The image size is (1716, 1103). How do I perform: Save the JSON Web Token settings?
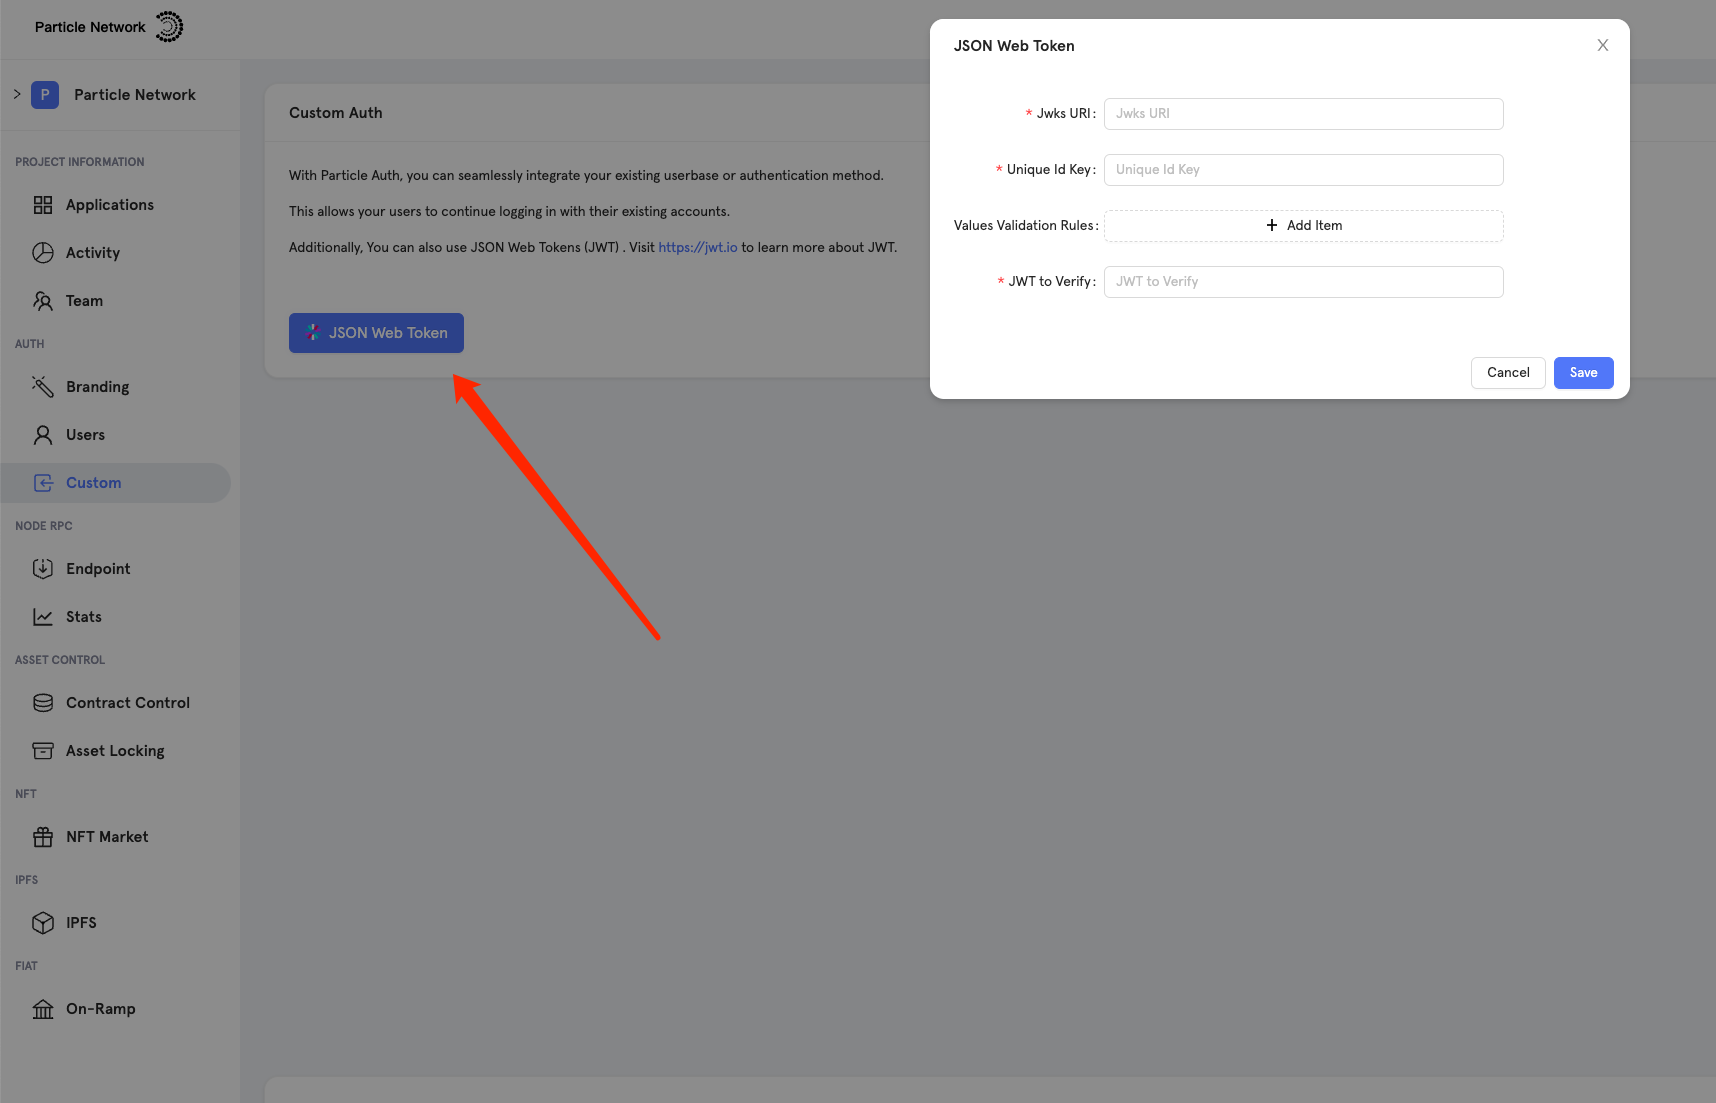point(1583,373)
